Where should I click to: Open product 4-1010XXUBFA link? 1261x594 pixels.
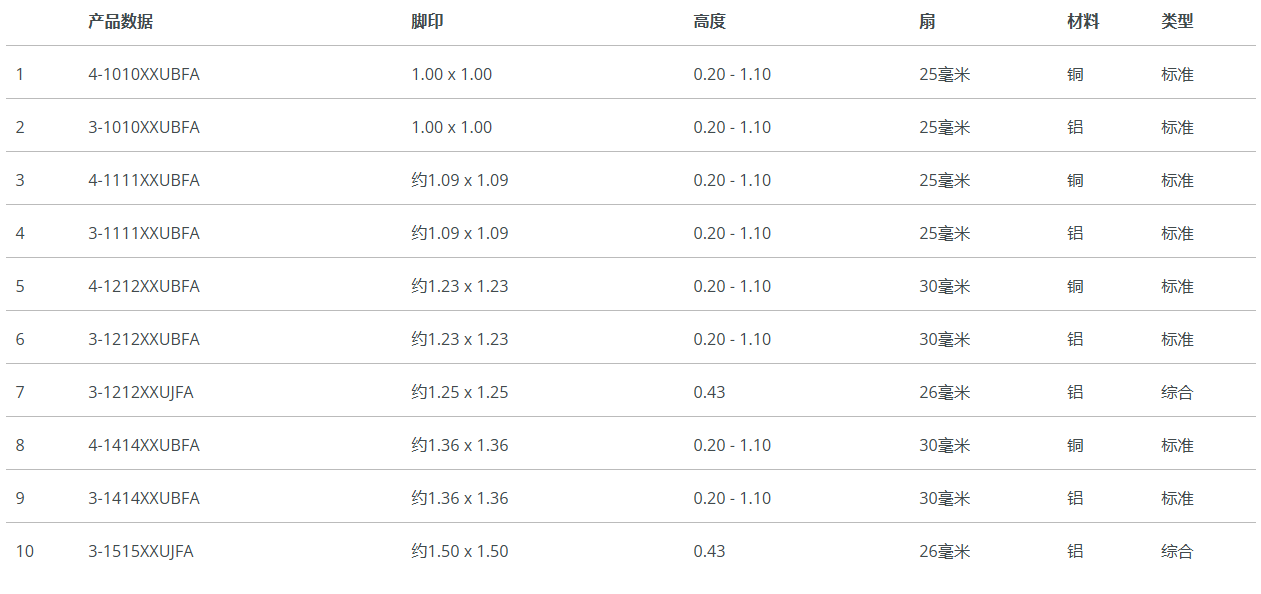point(144,74)
